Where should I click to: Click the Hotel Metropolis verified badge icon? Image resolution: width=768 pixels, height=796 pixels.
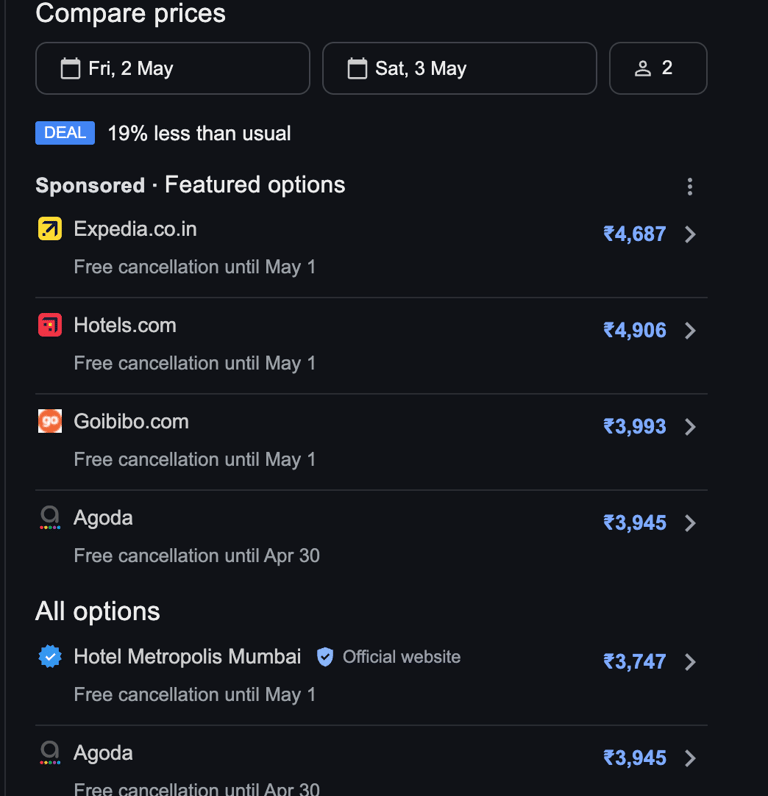coord(50,657)
